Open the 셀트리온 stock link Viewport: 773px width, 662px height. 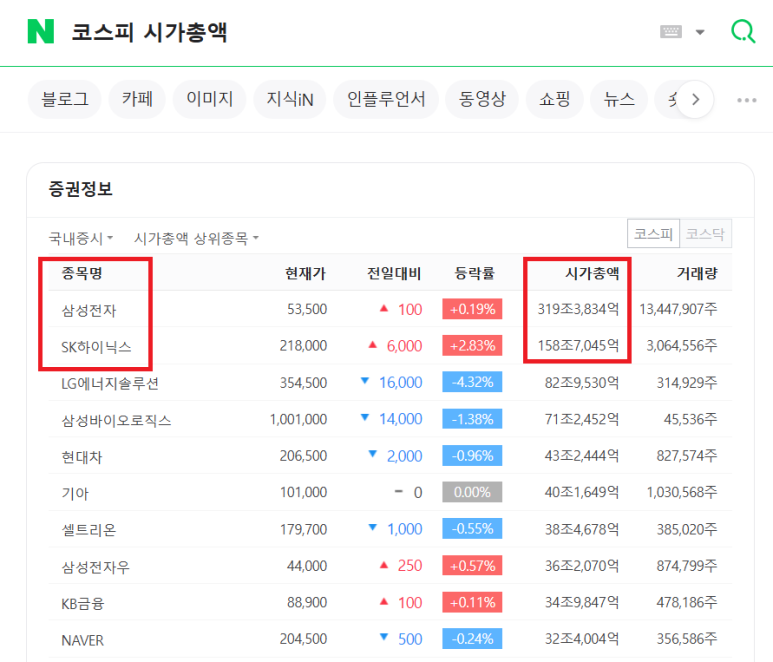(89, 530)
